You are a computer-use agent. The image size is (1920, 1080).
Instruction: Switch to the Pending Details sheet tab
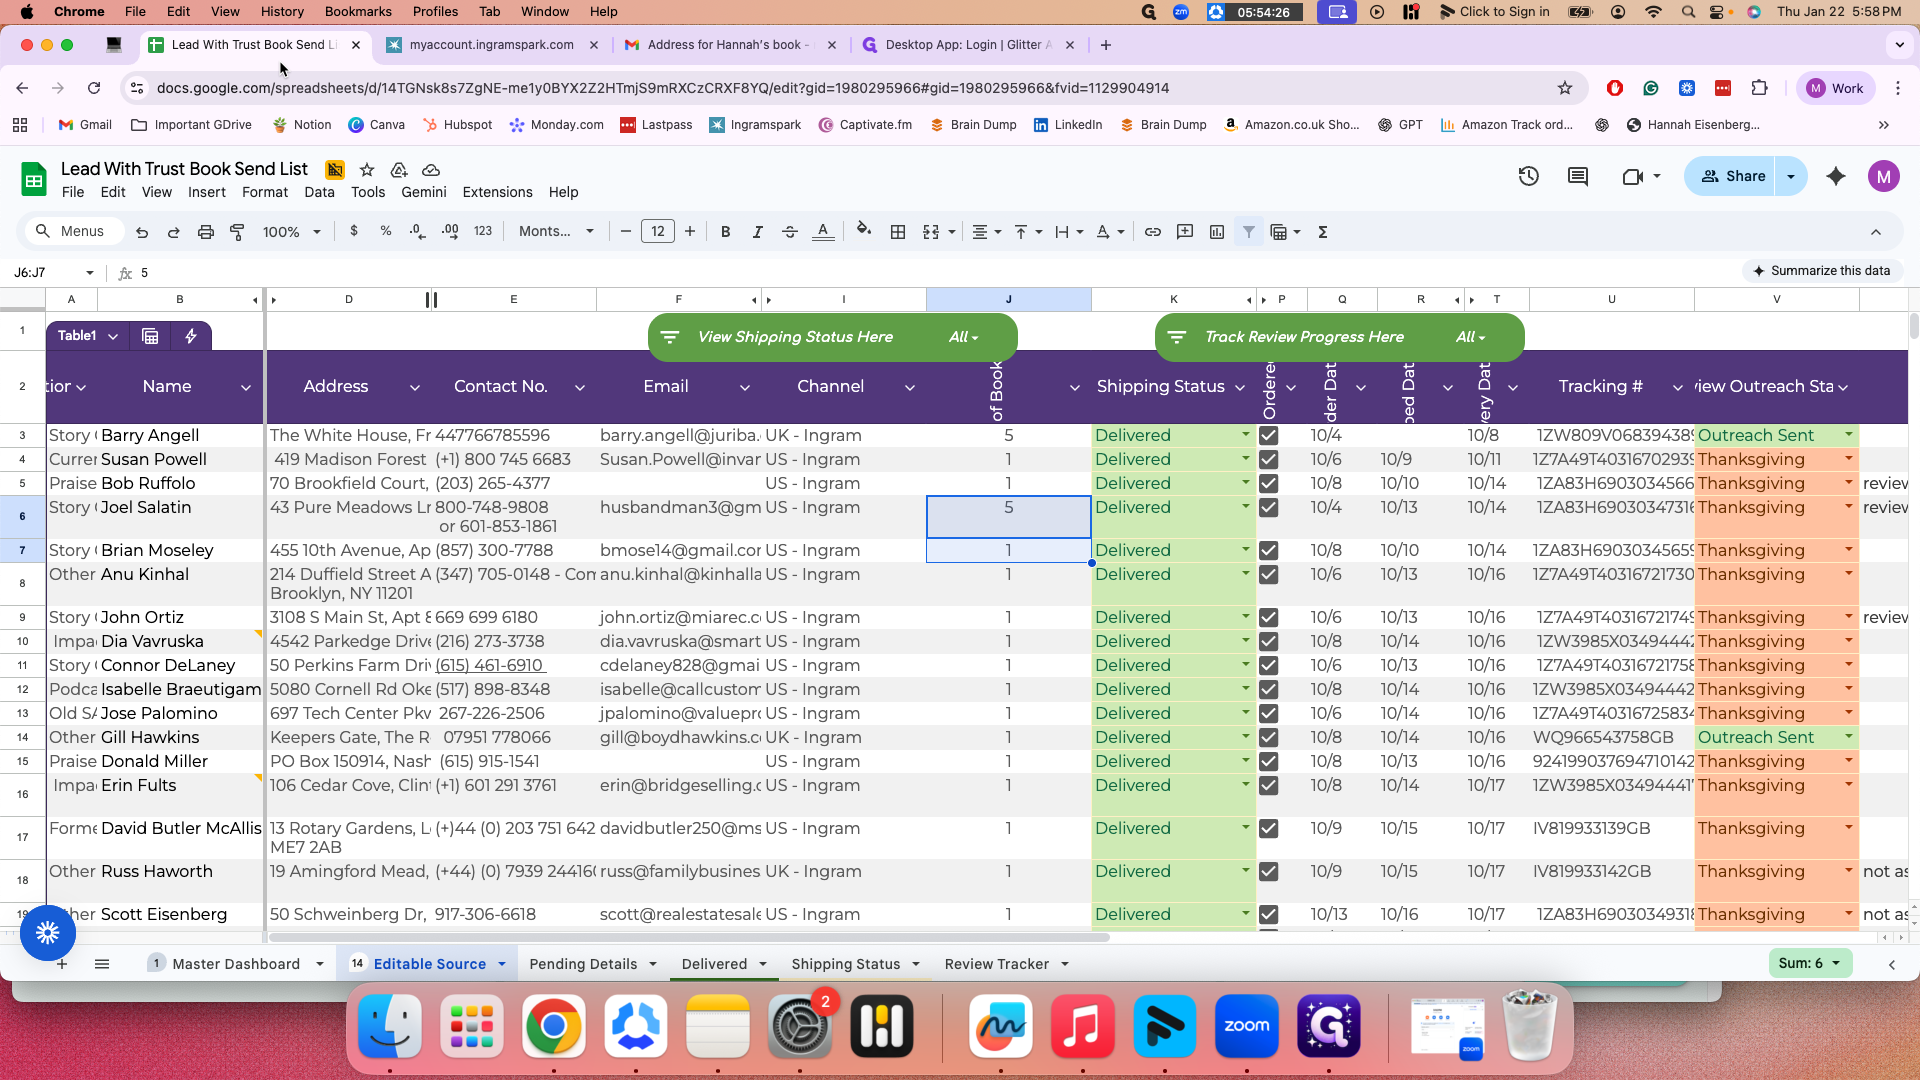pyautogui.click(x=583, y=964)
